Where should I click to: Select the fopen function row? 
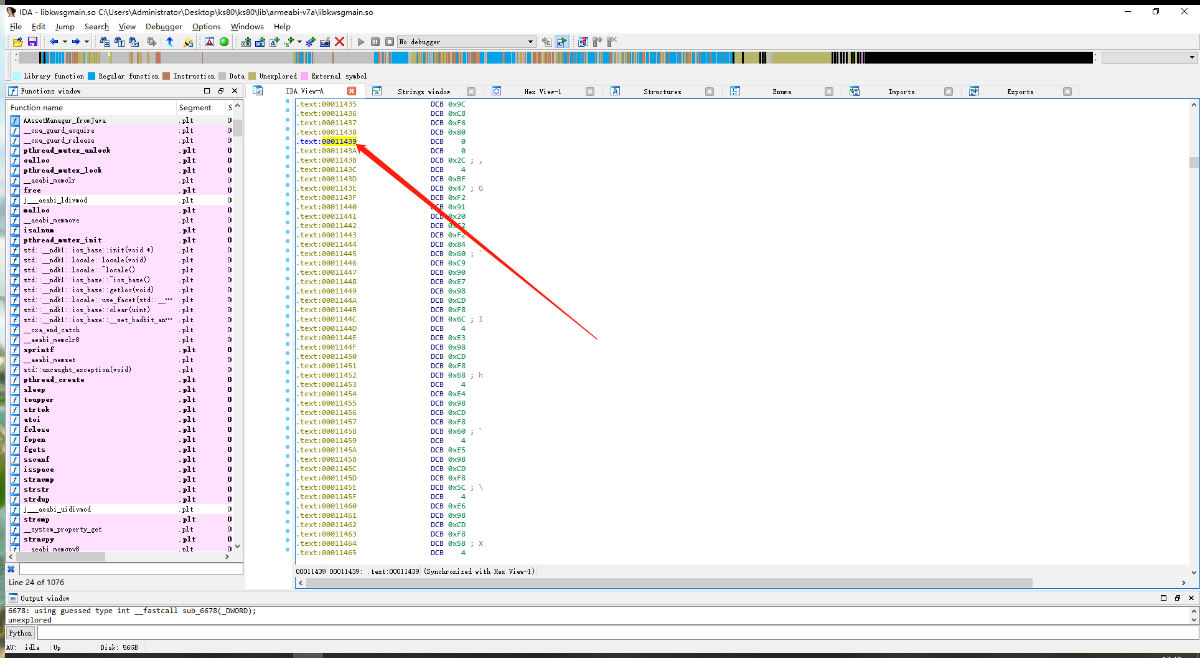click(x=120, y=440)
